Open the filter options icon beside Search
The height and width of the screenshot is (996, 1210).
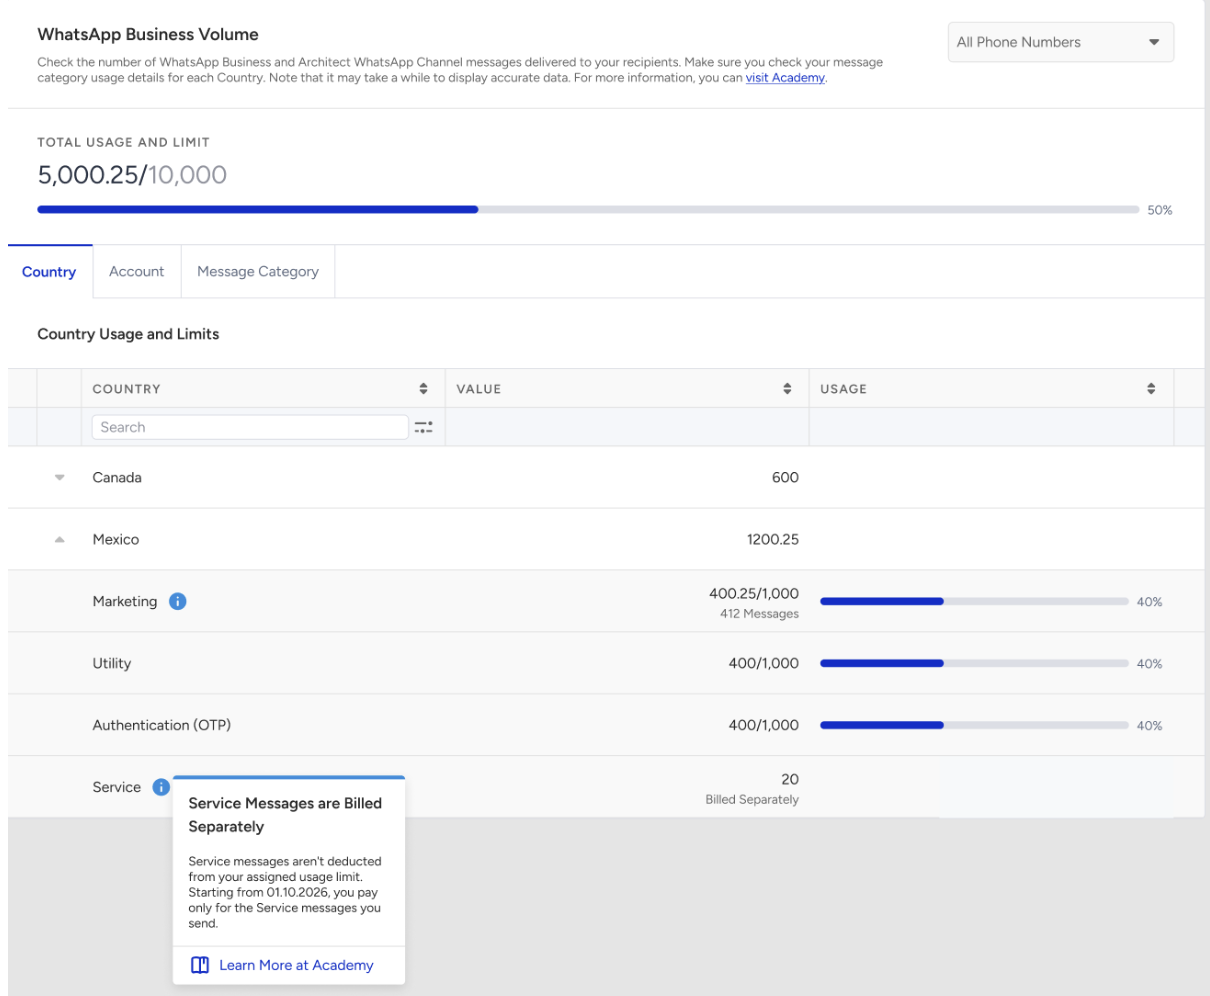click(x=424, y=427)
